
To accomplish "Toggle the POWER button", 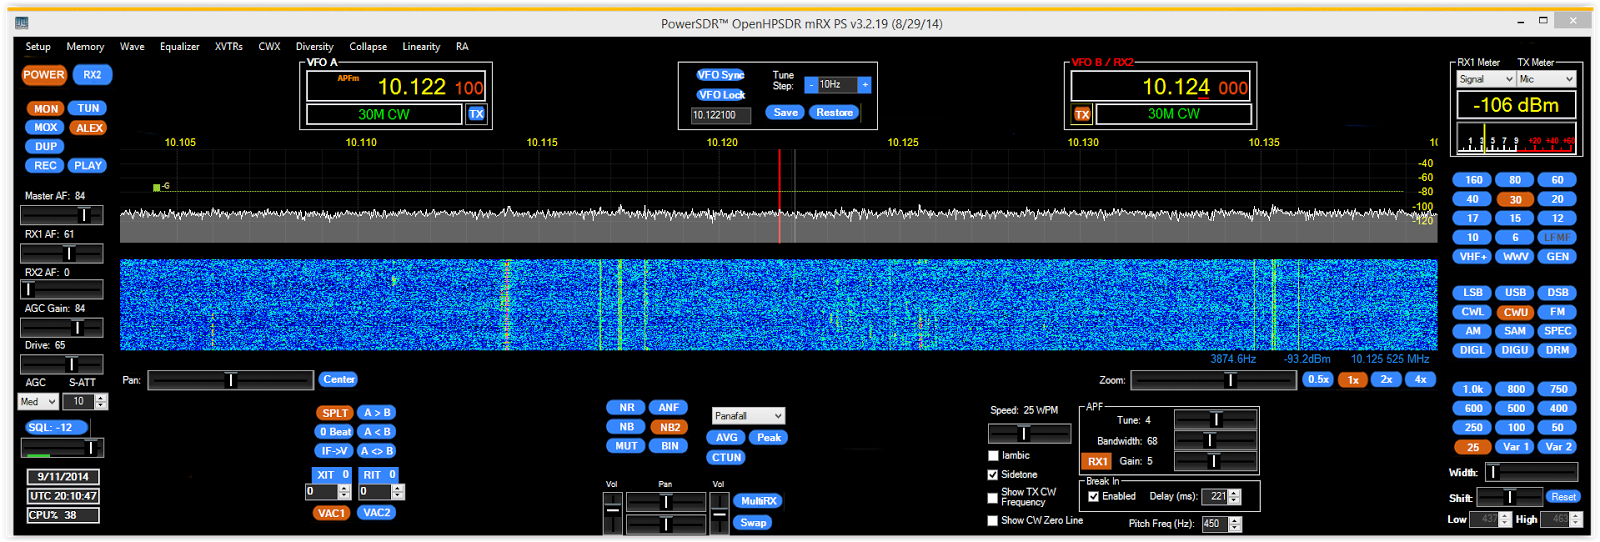I will pos(44,75).
